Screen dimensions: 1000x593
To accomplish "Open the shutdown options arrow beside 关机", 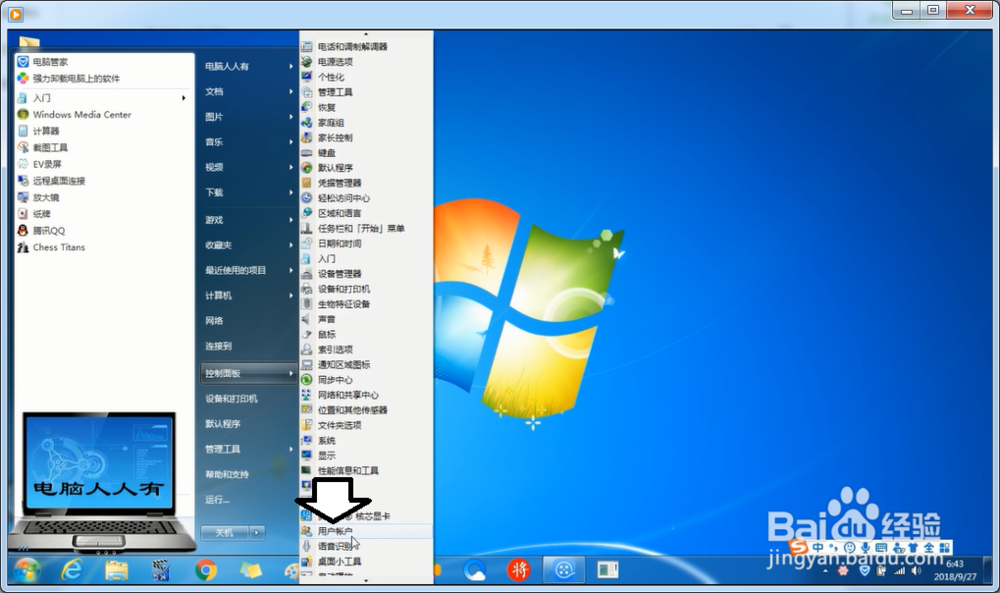I will [257, 532].
